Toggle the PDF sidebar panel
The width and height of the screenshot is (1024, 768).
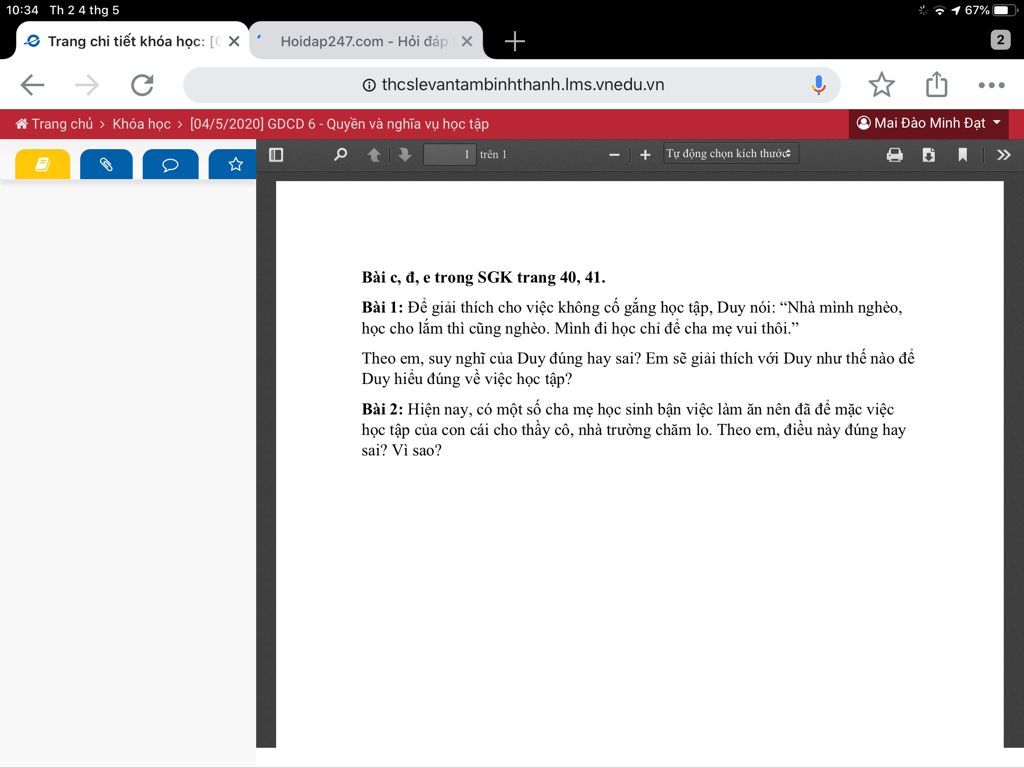click(276, 155)
